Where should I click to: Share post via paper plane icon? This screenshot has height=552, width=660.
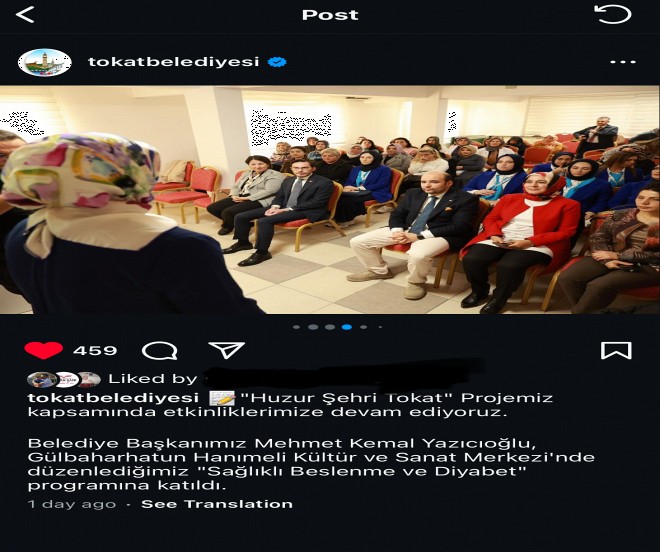point(226,350)
